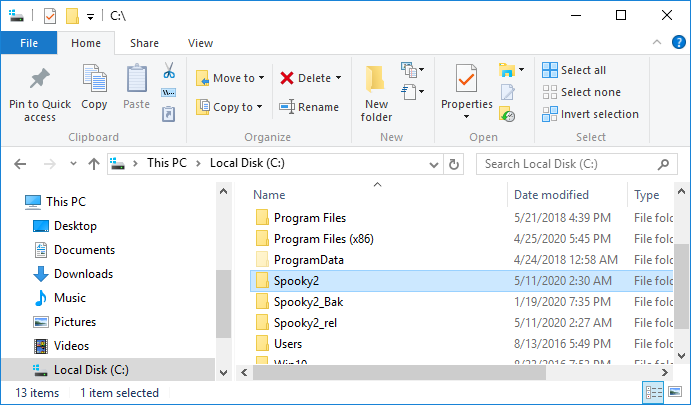Image resolution: width=691 pixels, height=405 pixels.
Task: Refresh the Local Disk (C:) address bar
Action: pos(454,164)
